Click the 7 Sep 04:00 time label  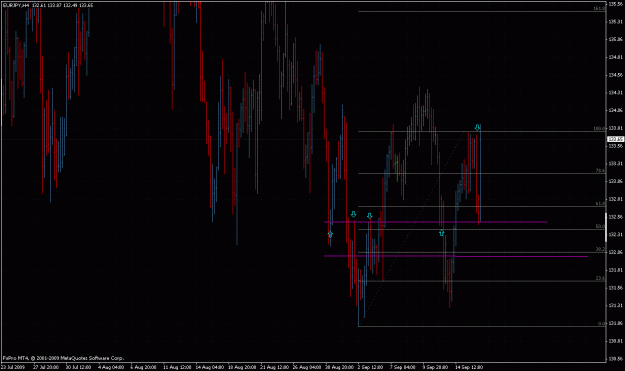403,367
